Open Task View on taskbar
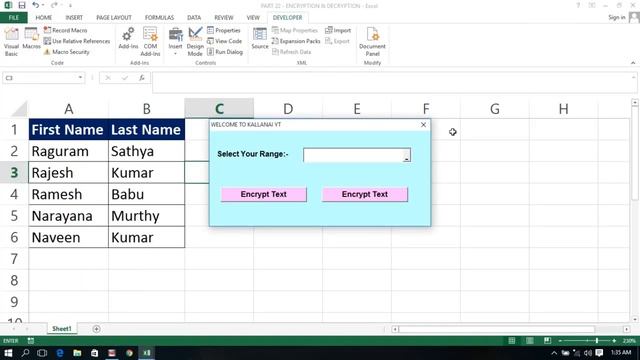The height and width of the screenshot is (360, 640). coord(42,353)
